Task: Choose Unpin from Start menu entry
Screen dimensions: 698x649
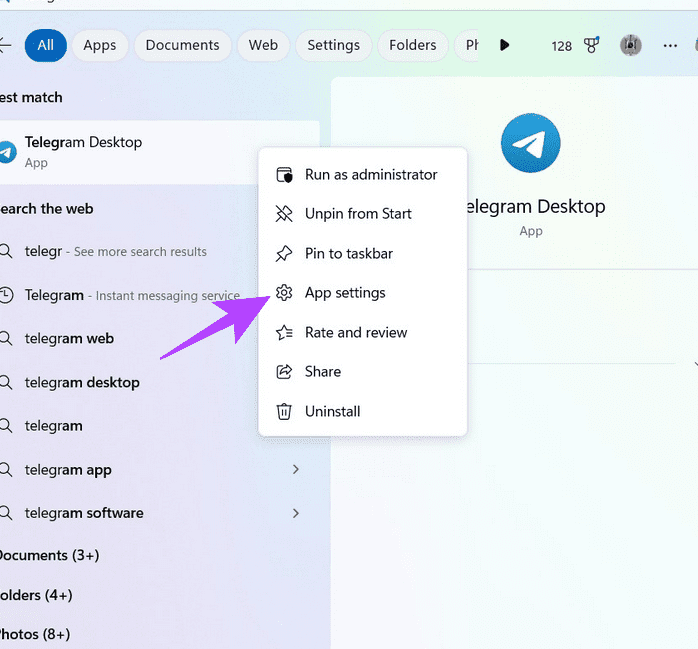Action: point(363,214)
